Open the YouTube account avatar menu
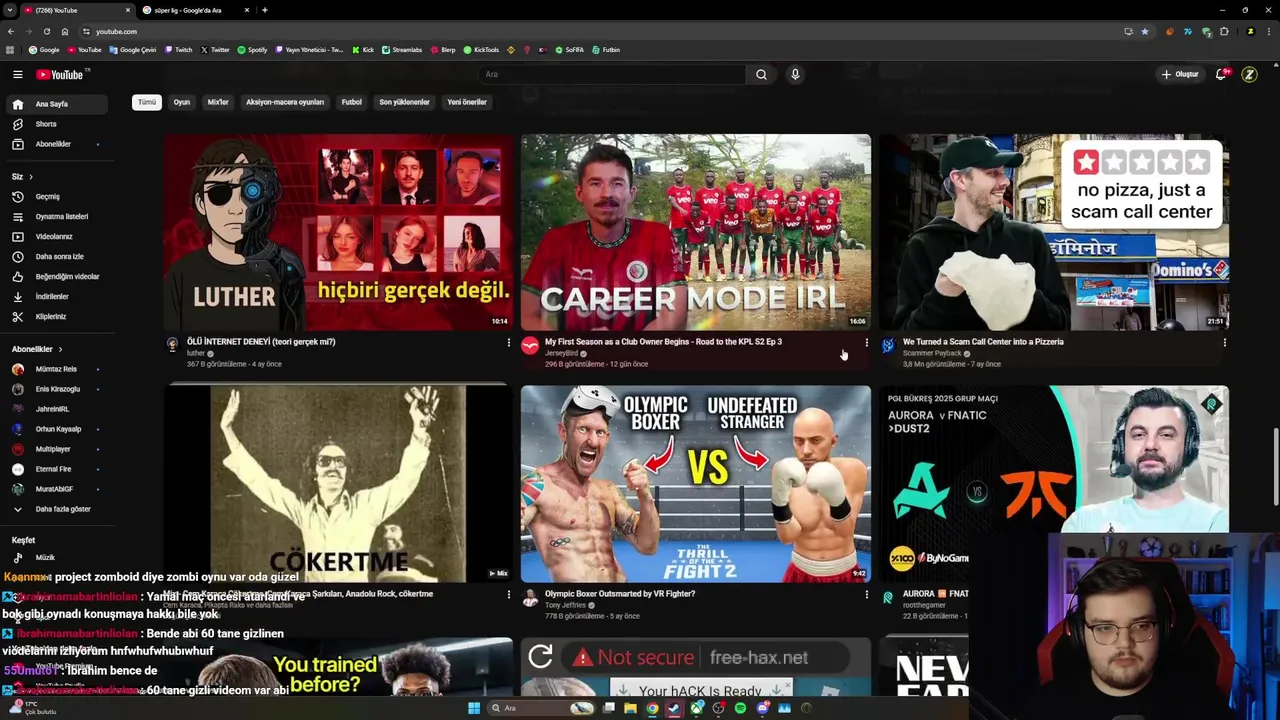 coord(1249,74)
